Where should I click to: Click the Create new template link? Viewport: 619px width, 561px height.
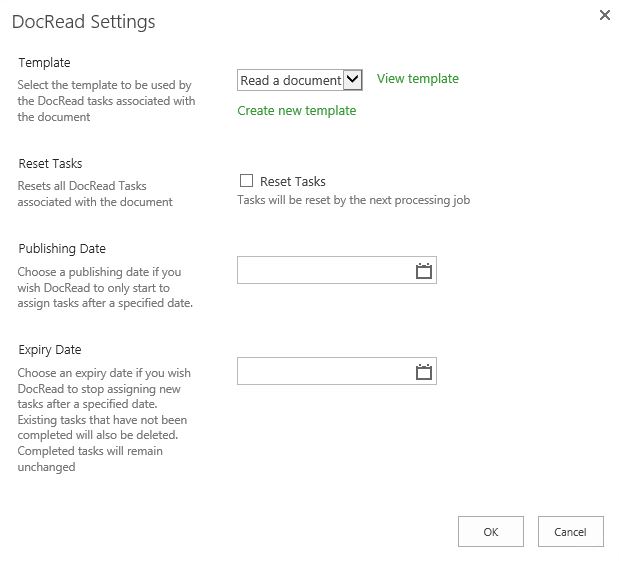point(296,111)
